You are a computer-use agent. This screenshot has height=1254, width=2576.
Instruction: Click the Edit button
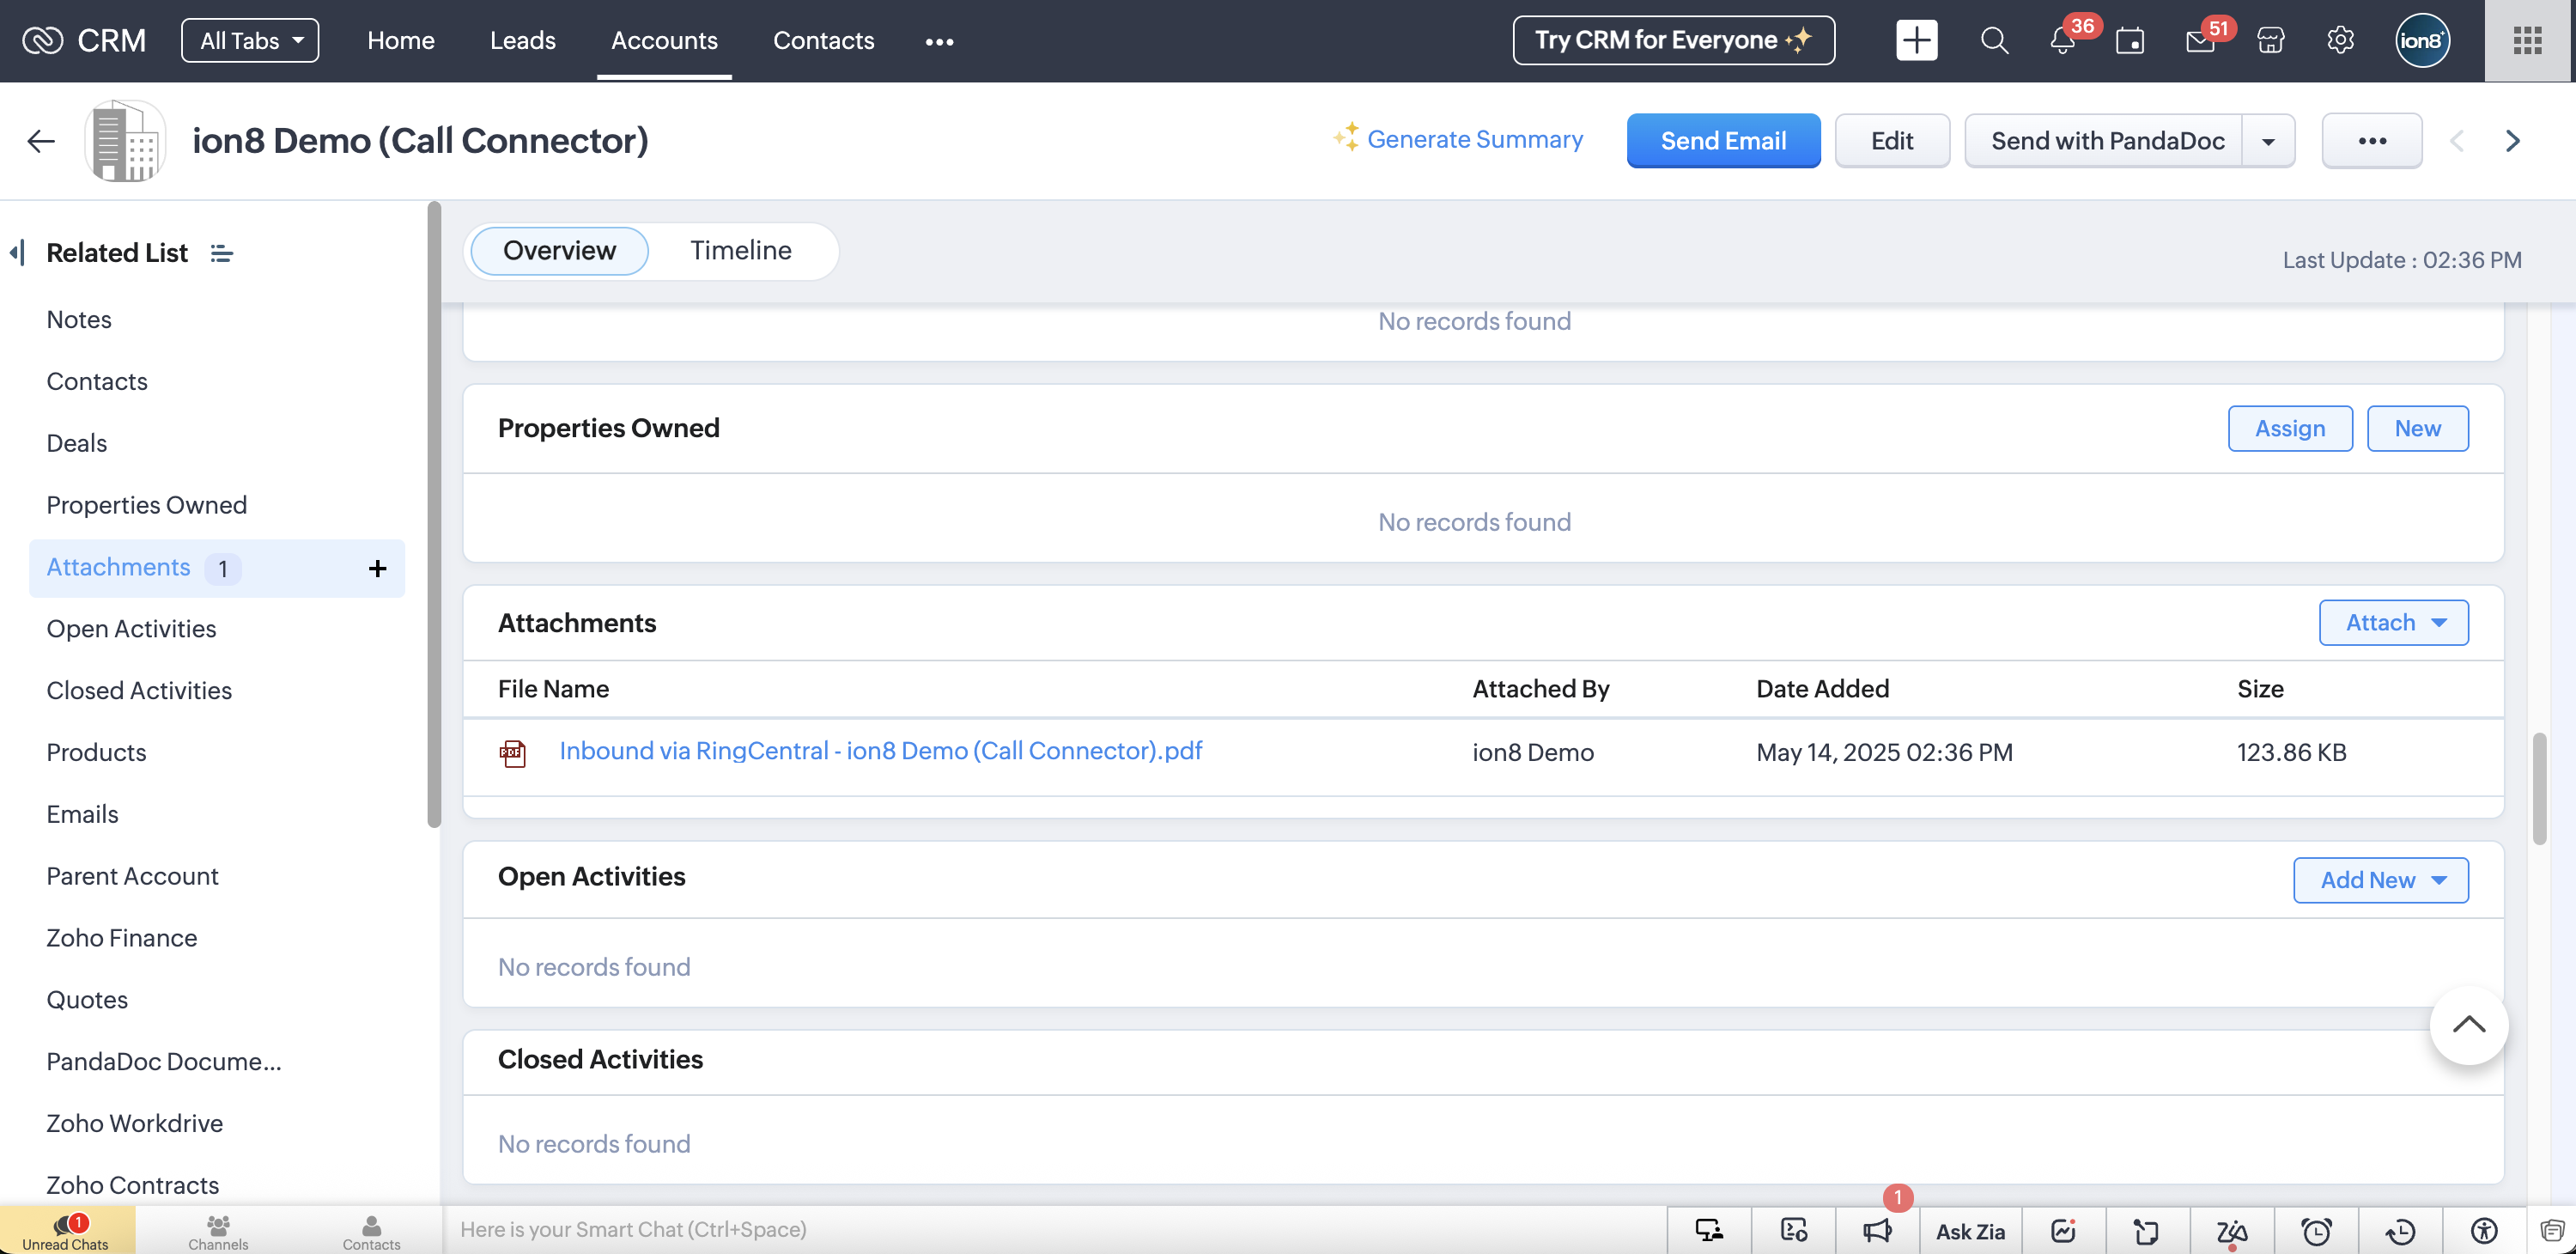(1892, 141)
